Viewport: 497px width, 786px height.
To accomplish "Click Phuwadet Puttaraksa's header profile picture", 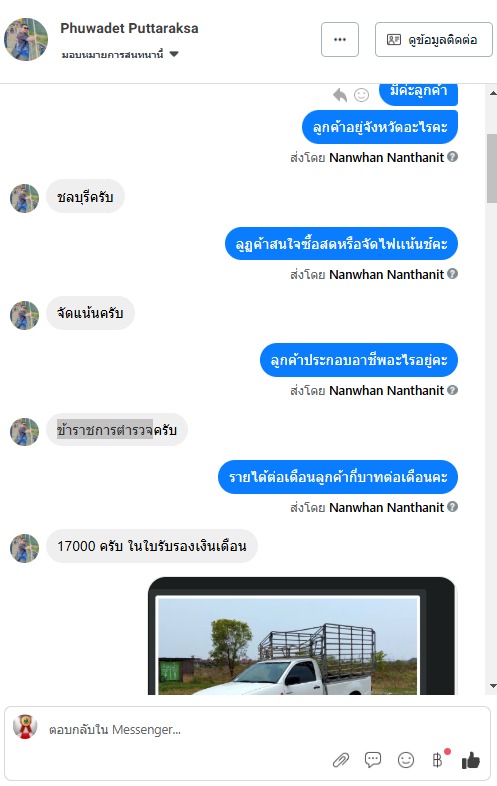I will (x=26, y=39).
